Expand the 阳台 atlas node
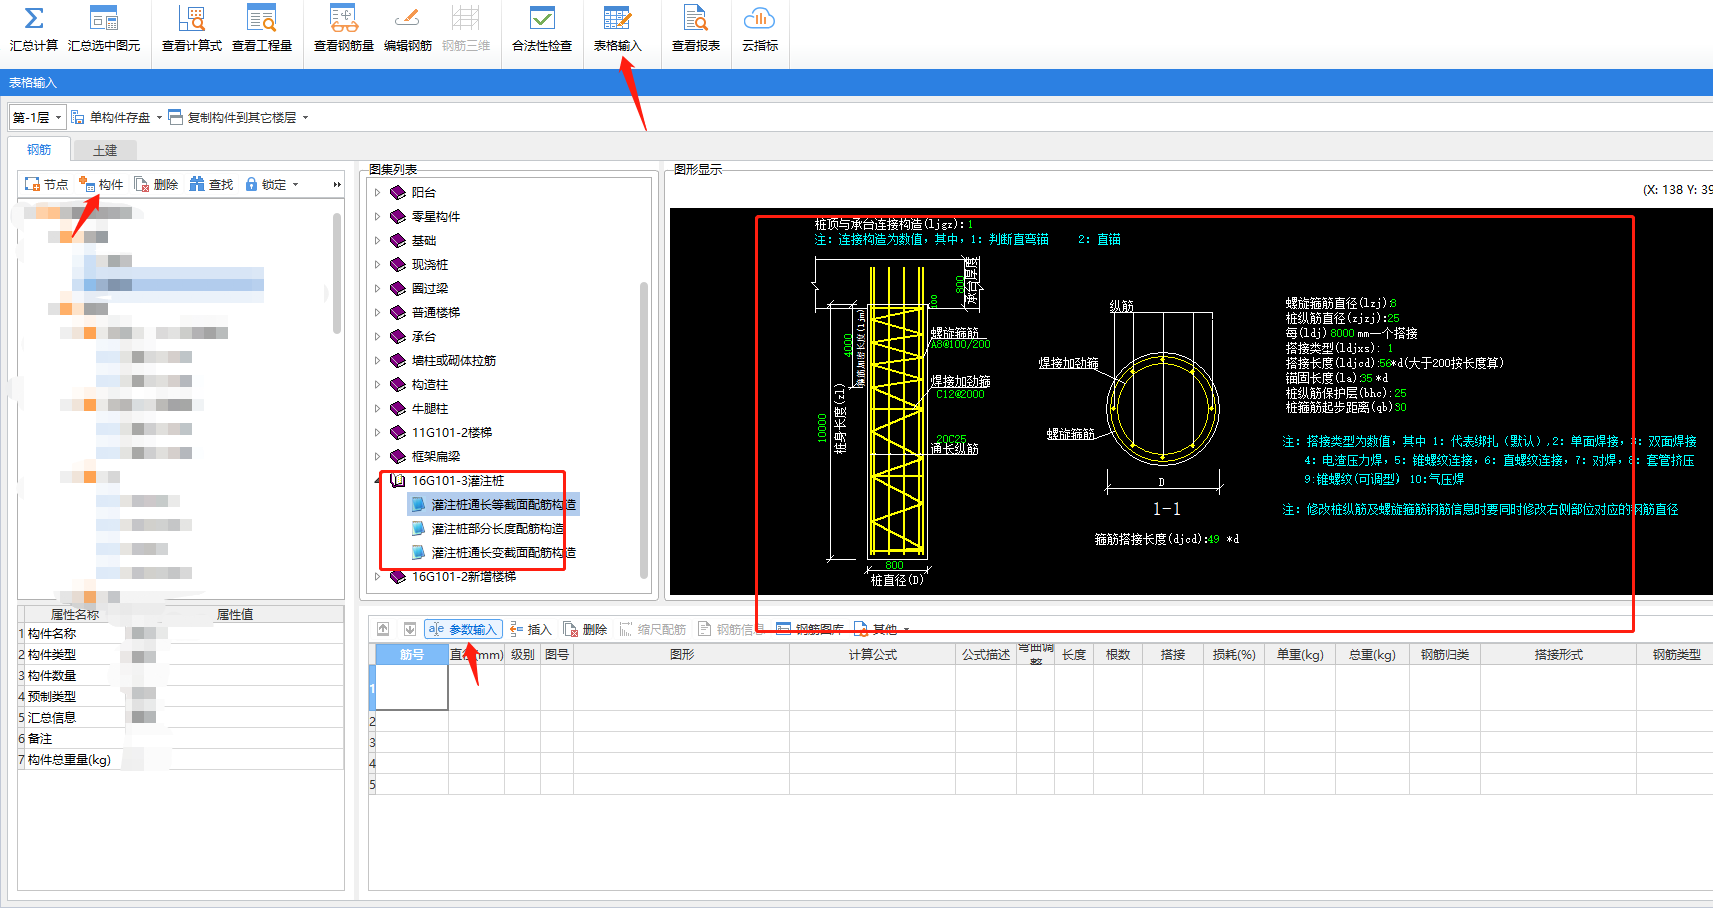The height and width of the screenshot is (908, 1713). [378, 192]
